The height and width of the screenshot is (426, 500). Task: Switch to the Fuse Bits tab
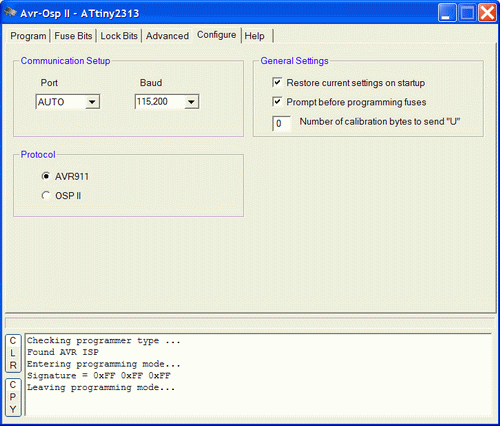pos(73,36)
